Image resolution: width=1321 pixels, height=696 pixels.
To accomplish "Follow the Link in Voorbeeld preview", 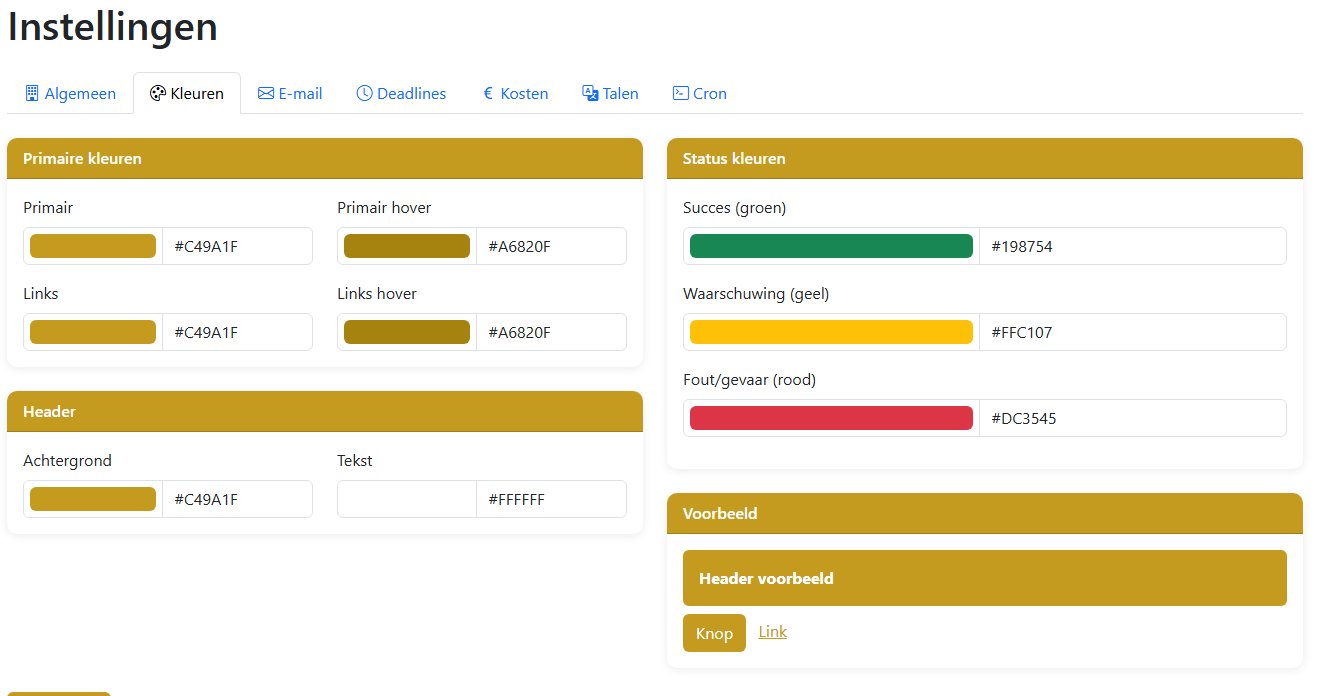I will pos(773,632).
